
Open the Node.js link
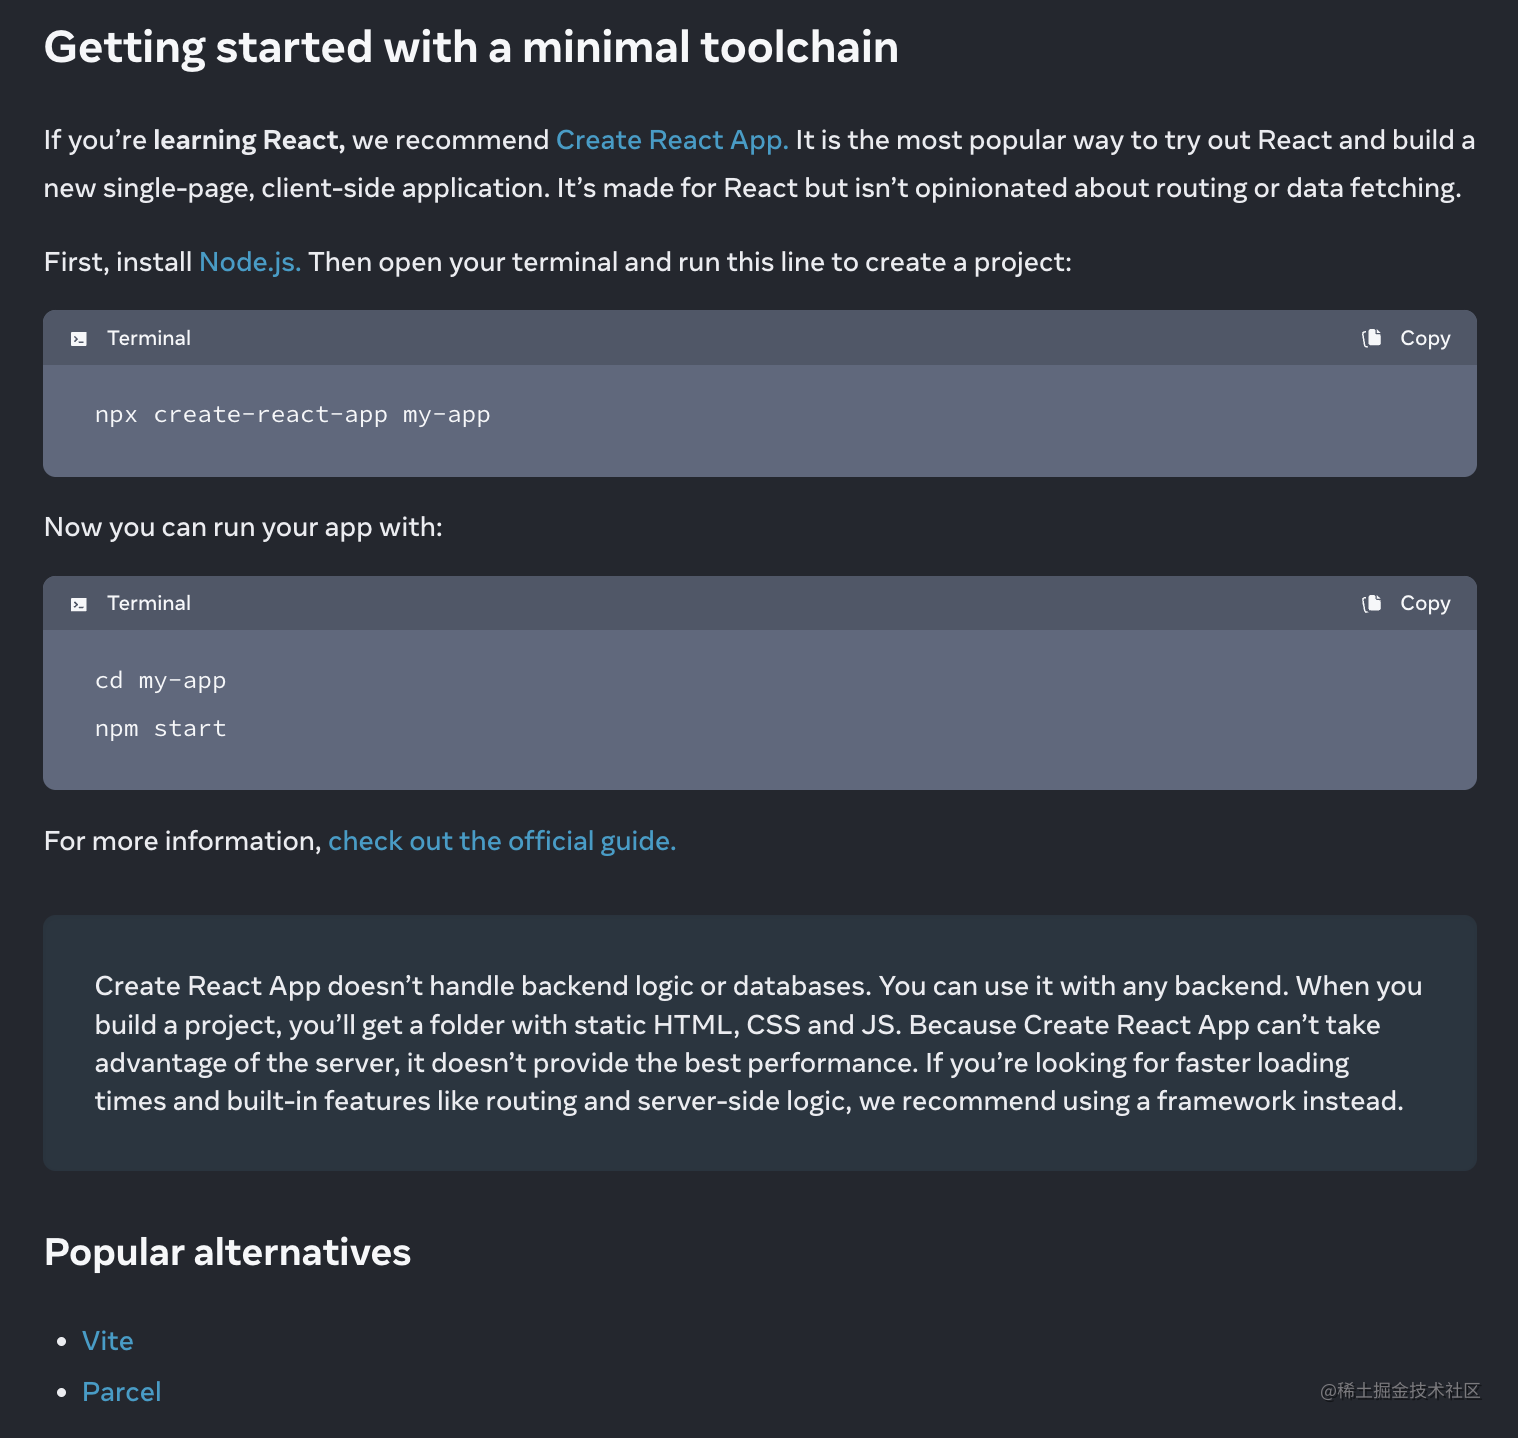tap(250, 262)
